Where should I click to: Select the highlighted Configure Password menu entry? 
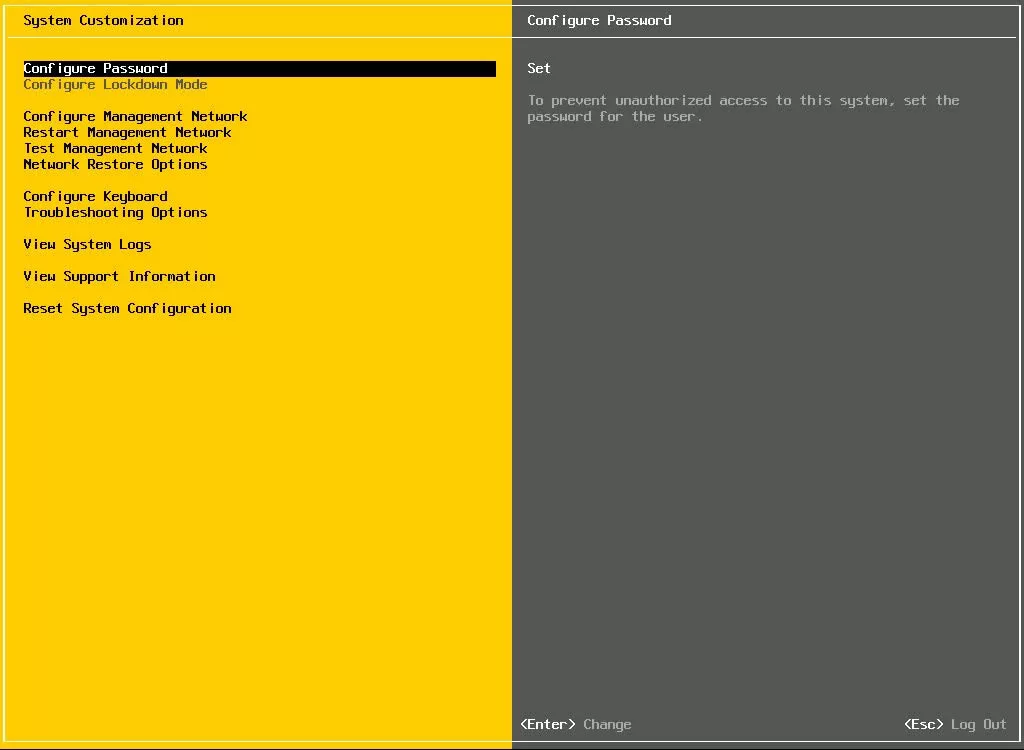pos(96,69)
